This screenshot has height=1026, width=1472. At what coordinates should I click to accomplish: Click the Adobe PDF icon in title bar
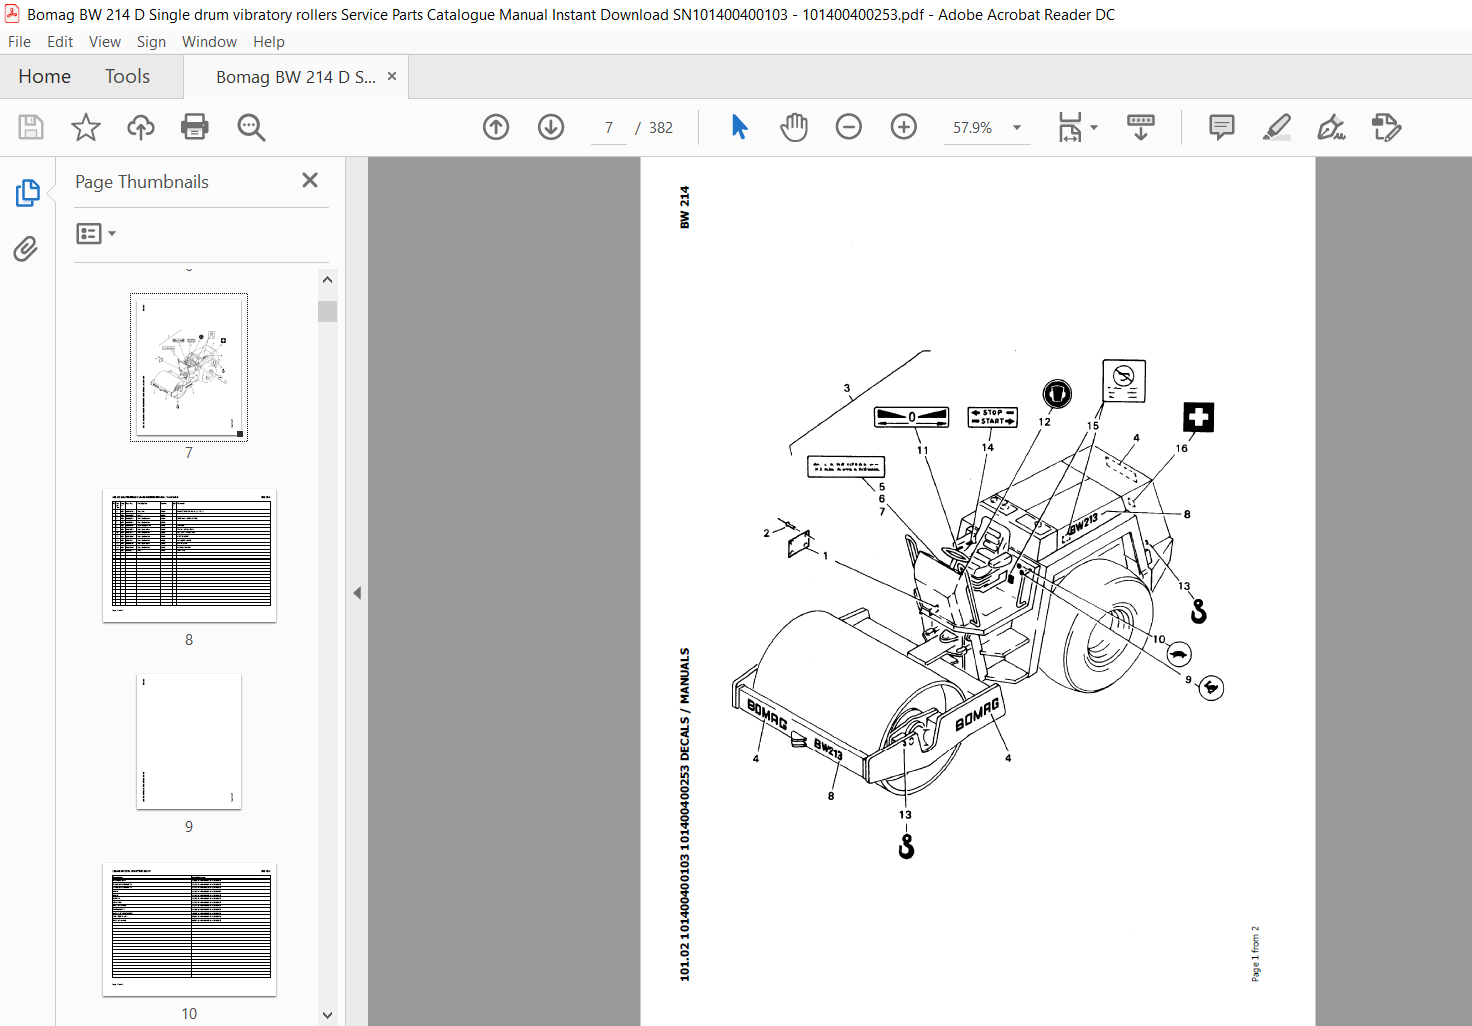click(12, 14)
